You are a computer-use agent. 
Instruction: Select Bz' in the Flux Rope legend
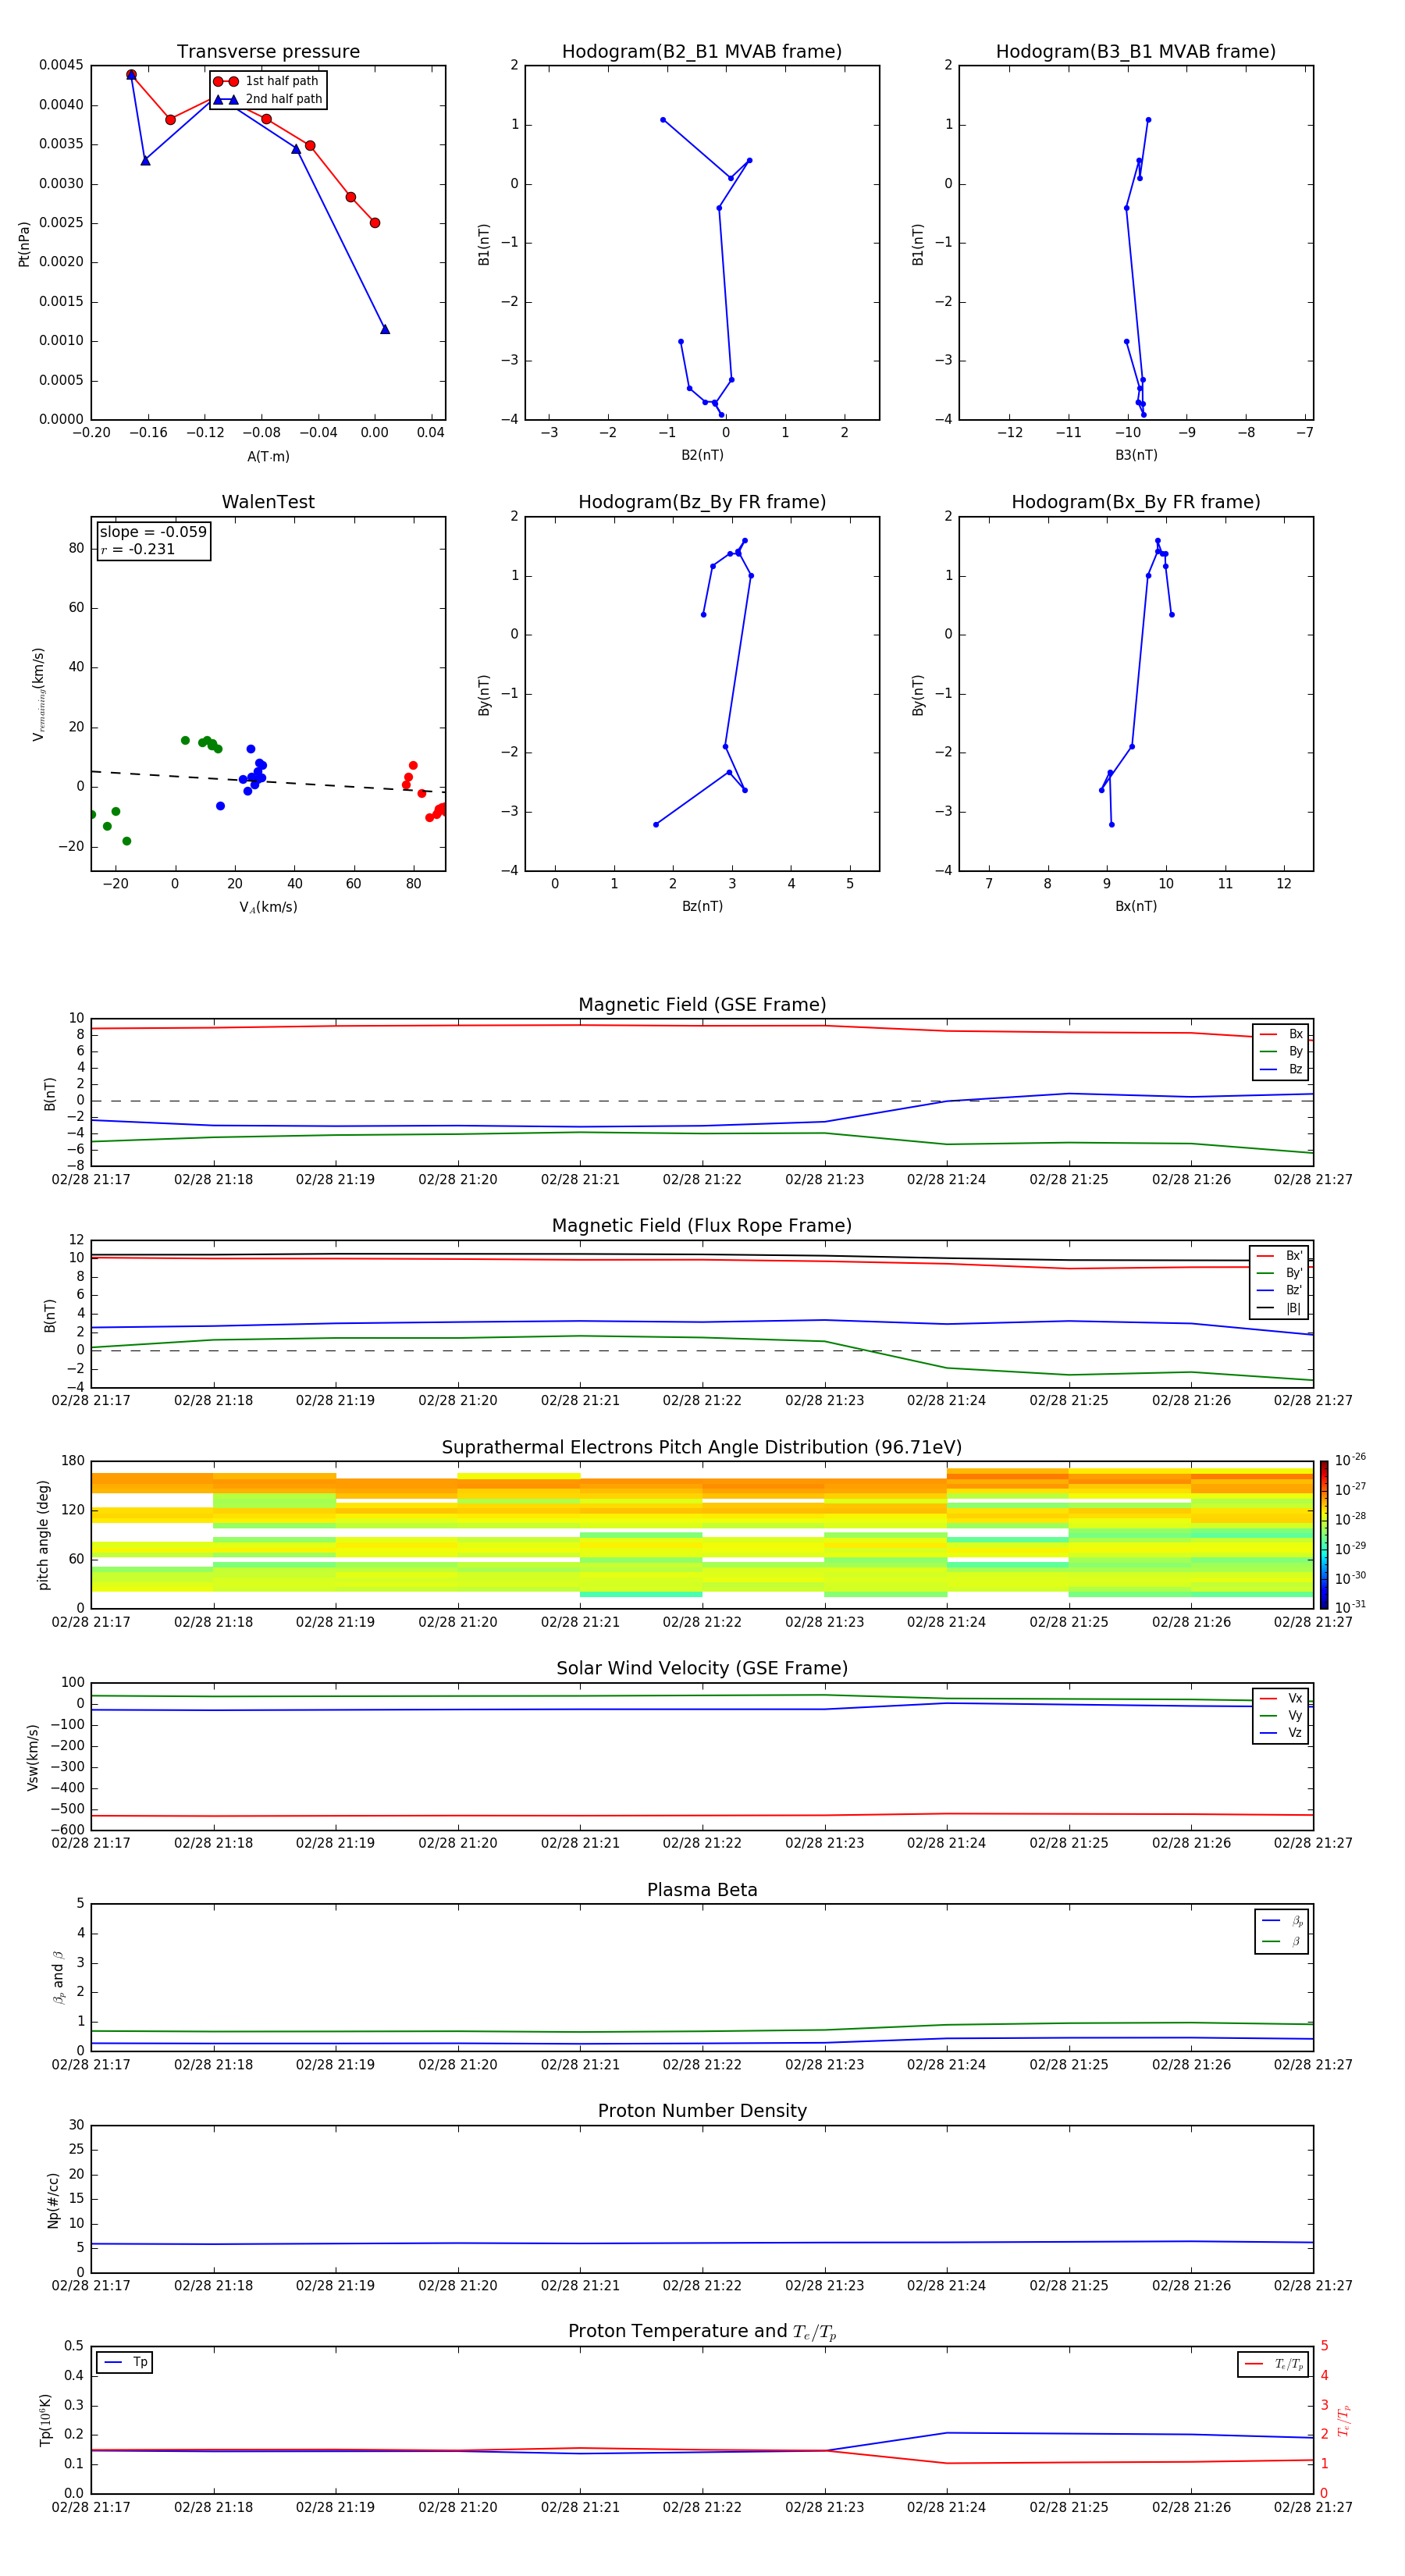click(1279, 1291)
